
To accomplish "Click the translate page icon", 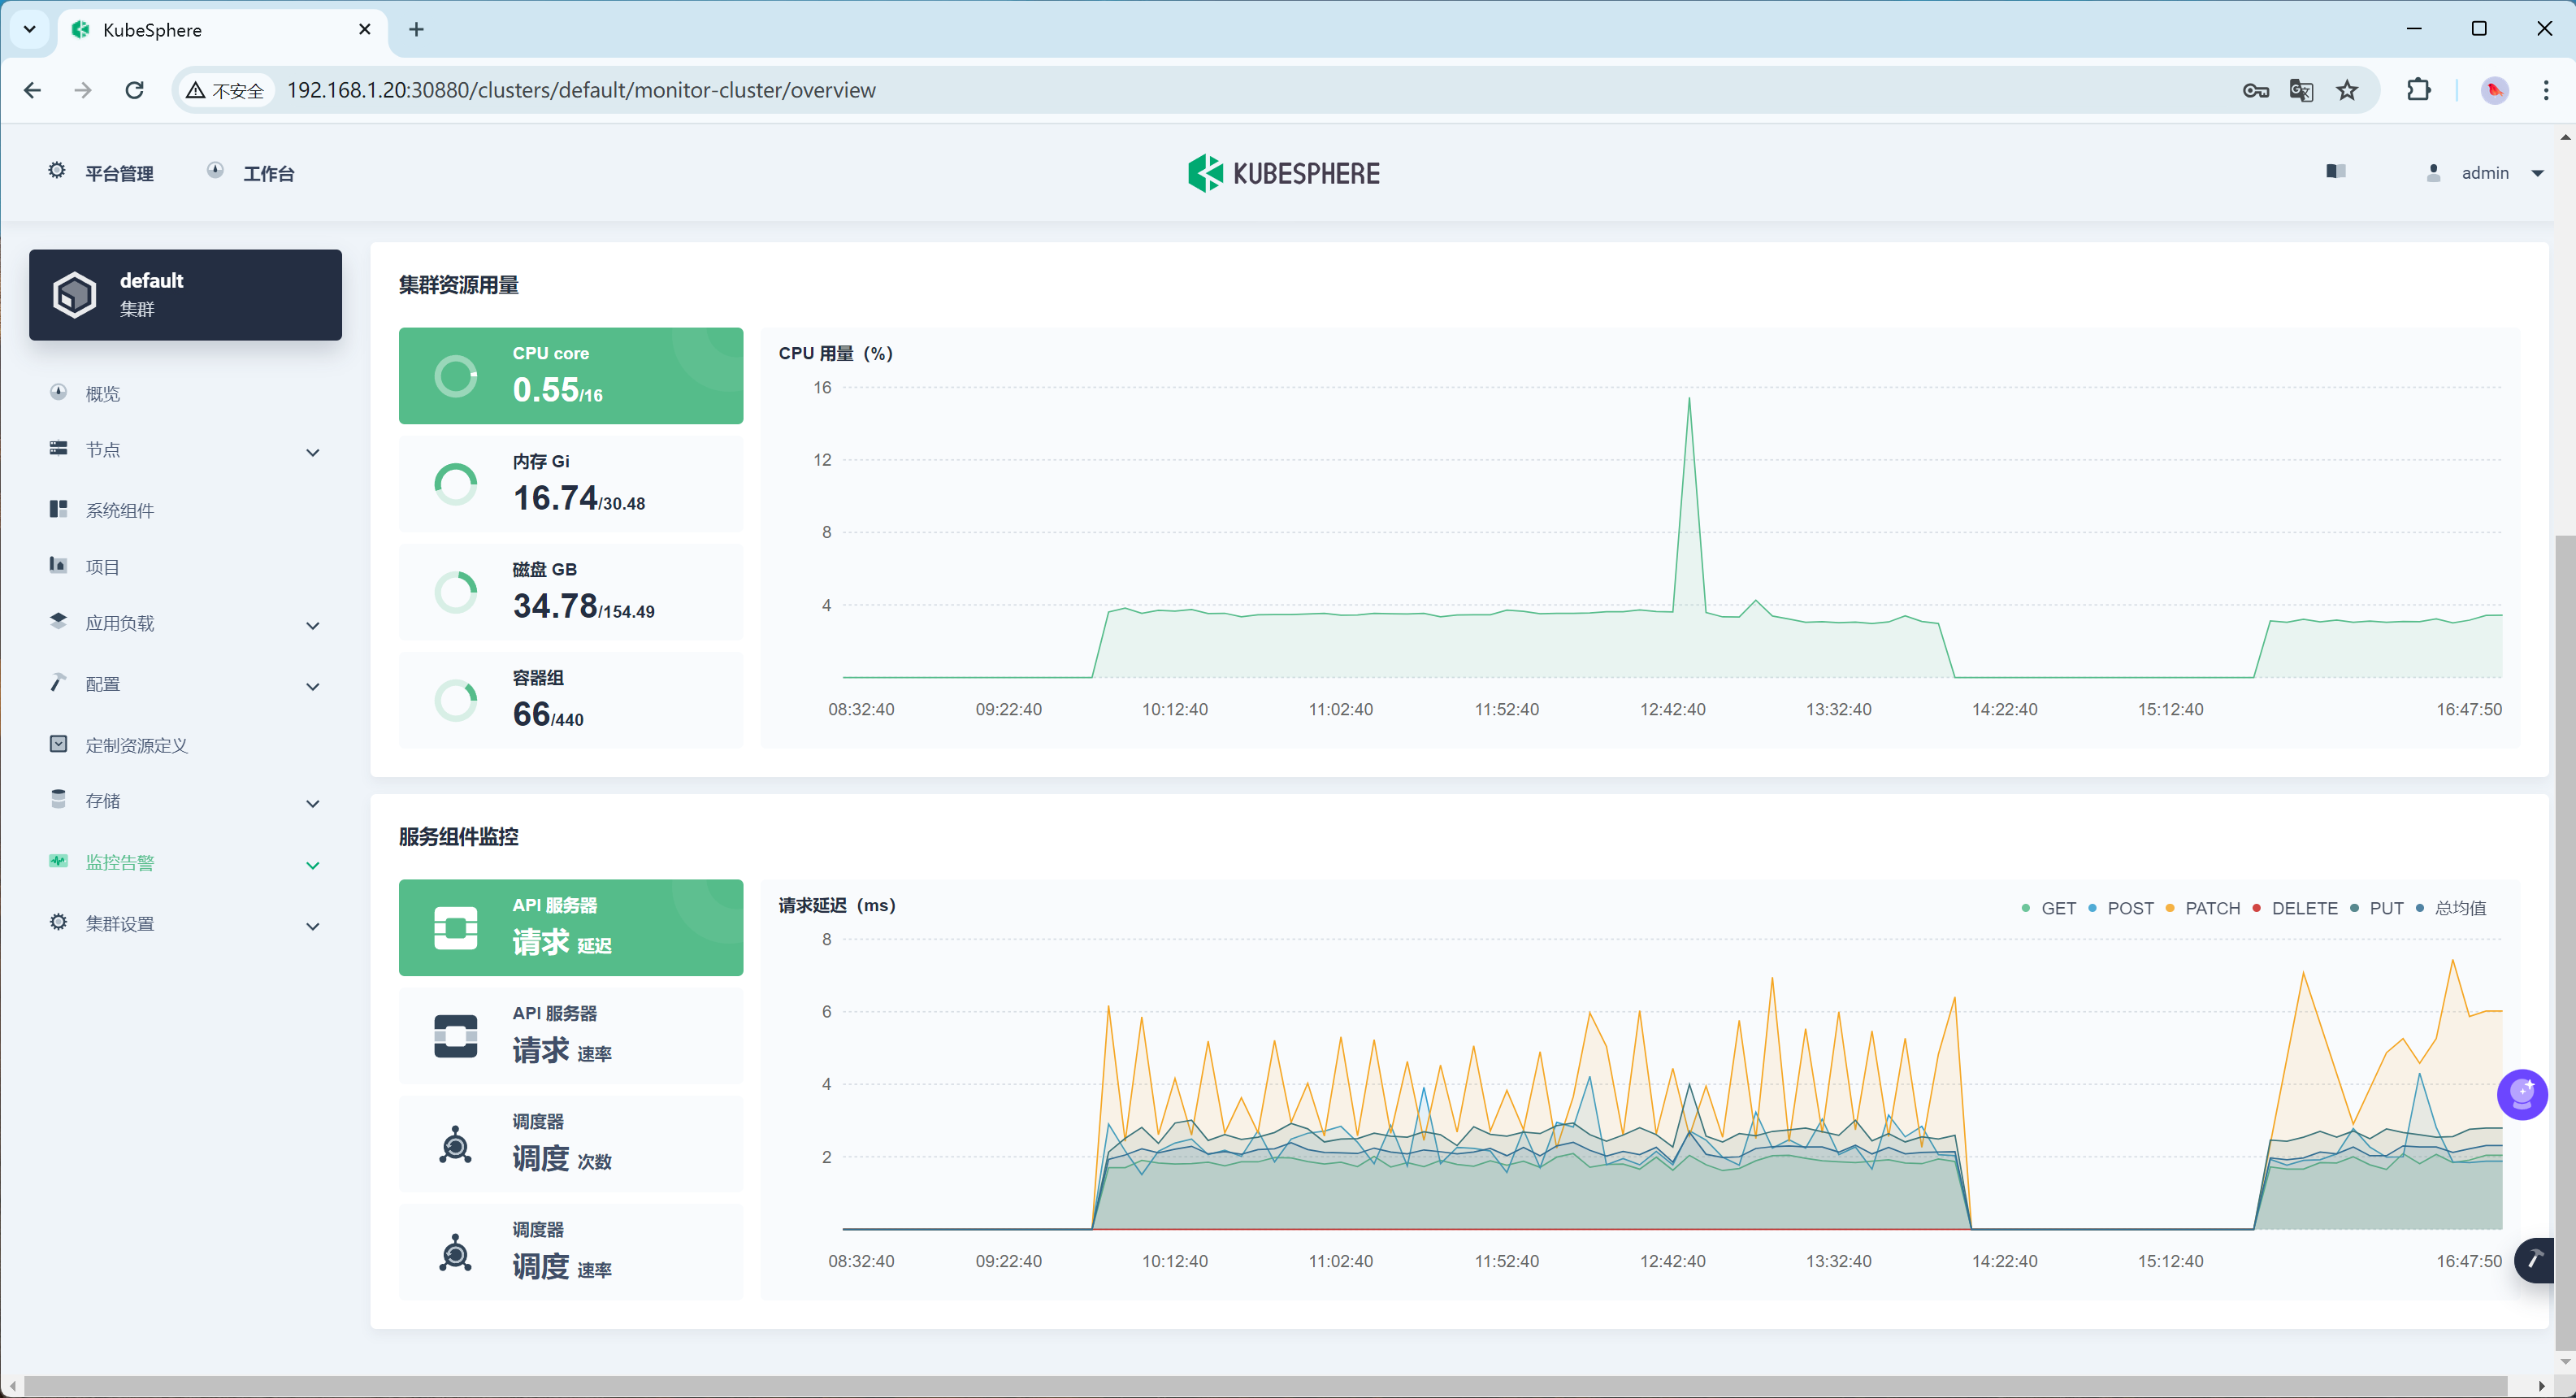I will click(x=2301, y=90).
